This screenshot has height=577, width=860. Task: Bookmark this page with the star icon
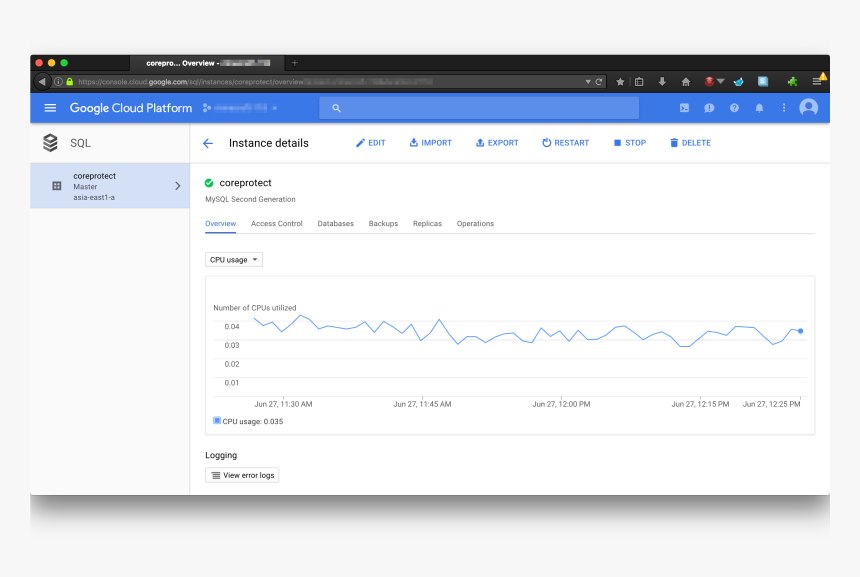[620, 82]
